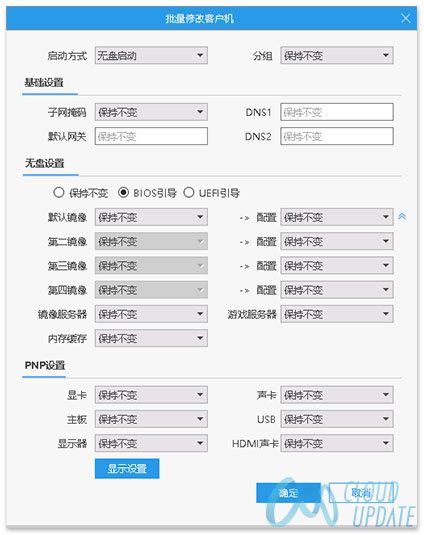424x535 pixels.
Task: Open the 子网掩码 dropdown
Action: click(151, 112)
